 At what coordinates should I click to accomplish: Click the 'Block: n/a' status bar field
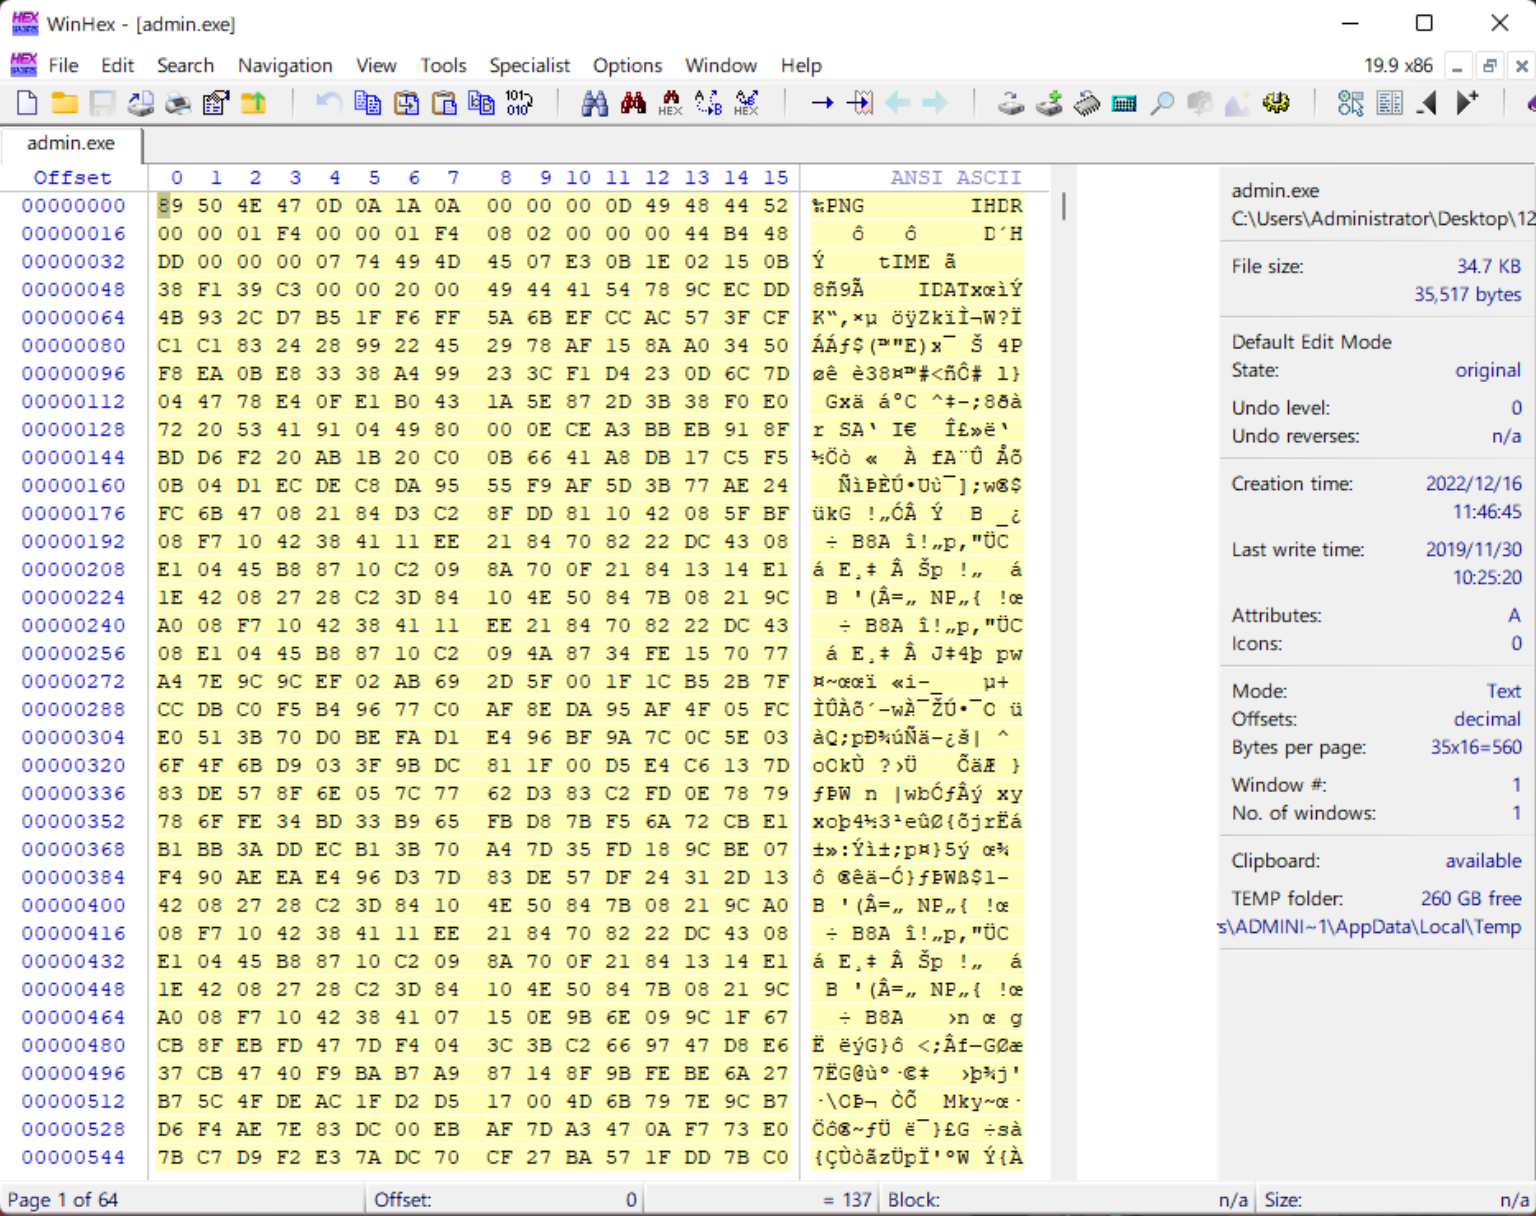[x=1068, y=1199]
